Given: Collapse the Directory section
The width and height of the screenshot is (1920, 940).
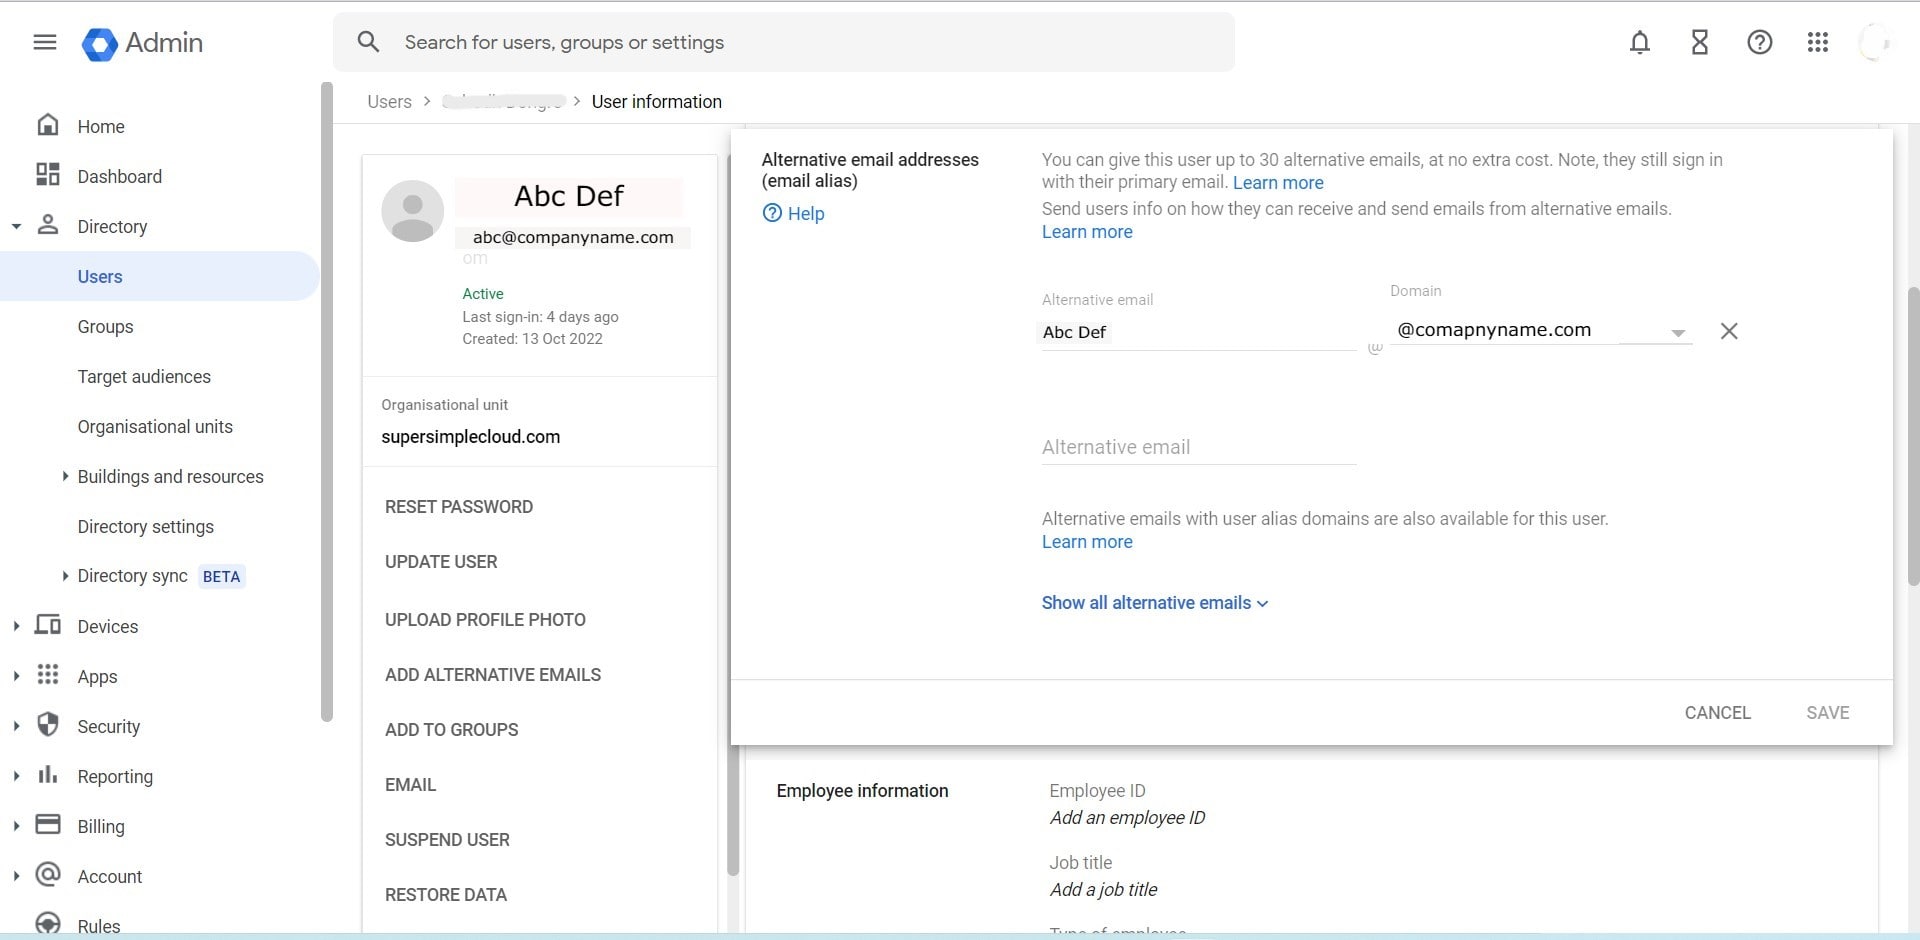Looking at the screenshot, I should (16, 227).
